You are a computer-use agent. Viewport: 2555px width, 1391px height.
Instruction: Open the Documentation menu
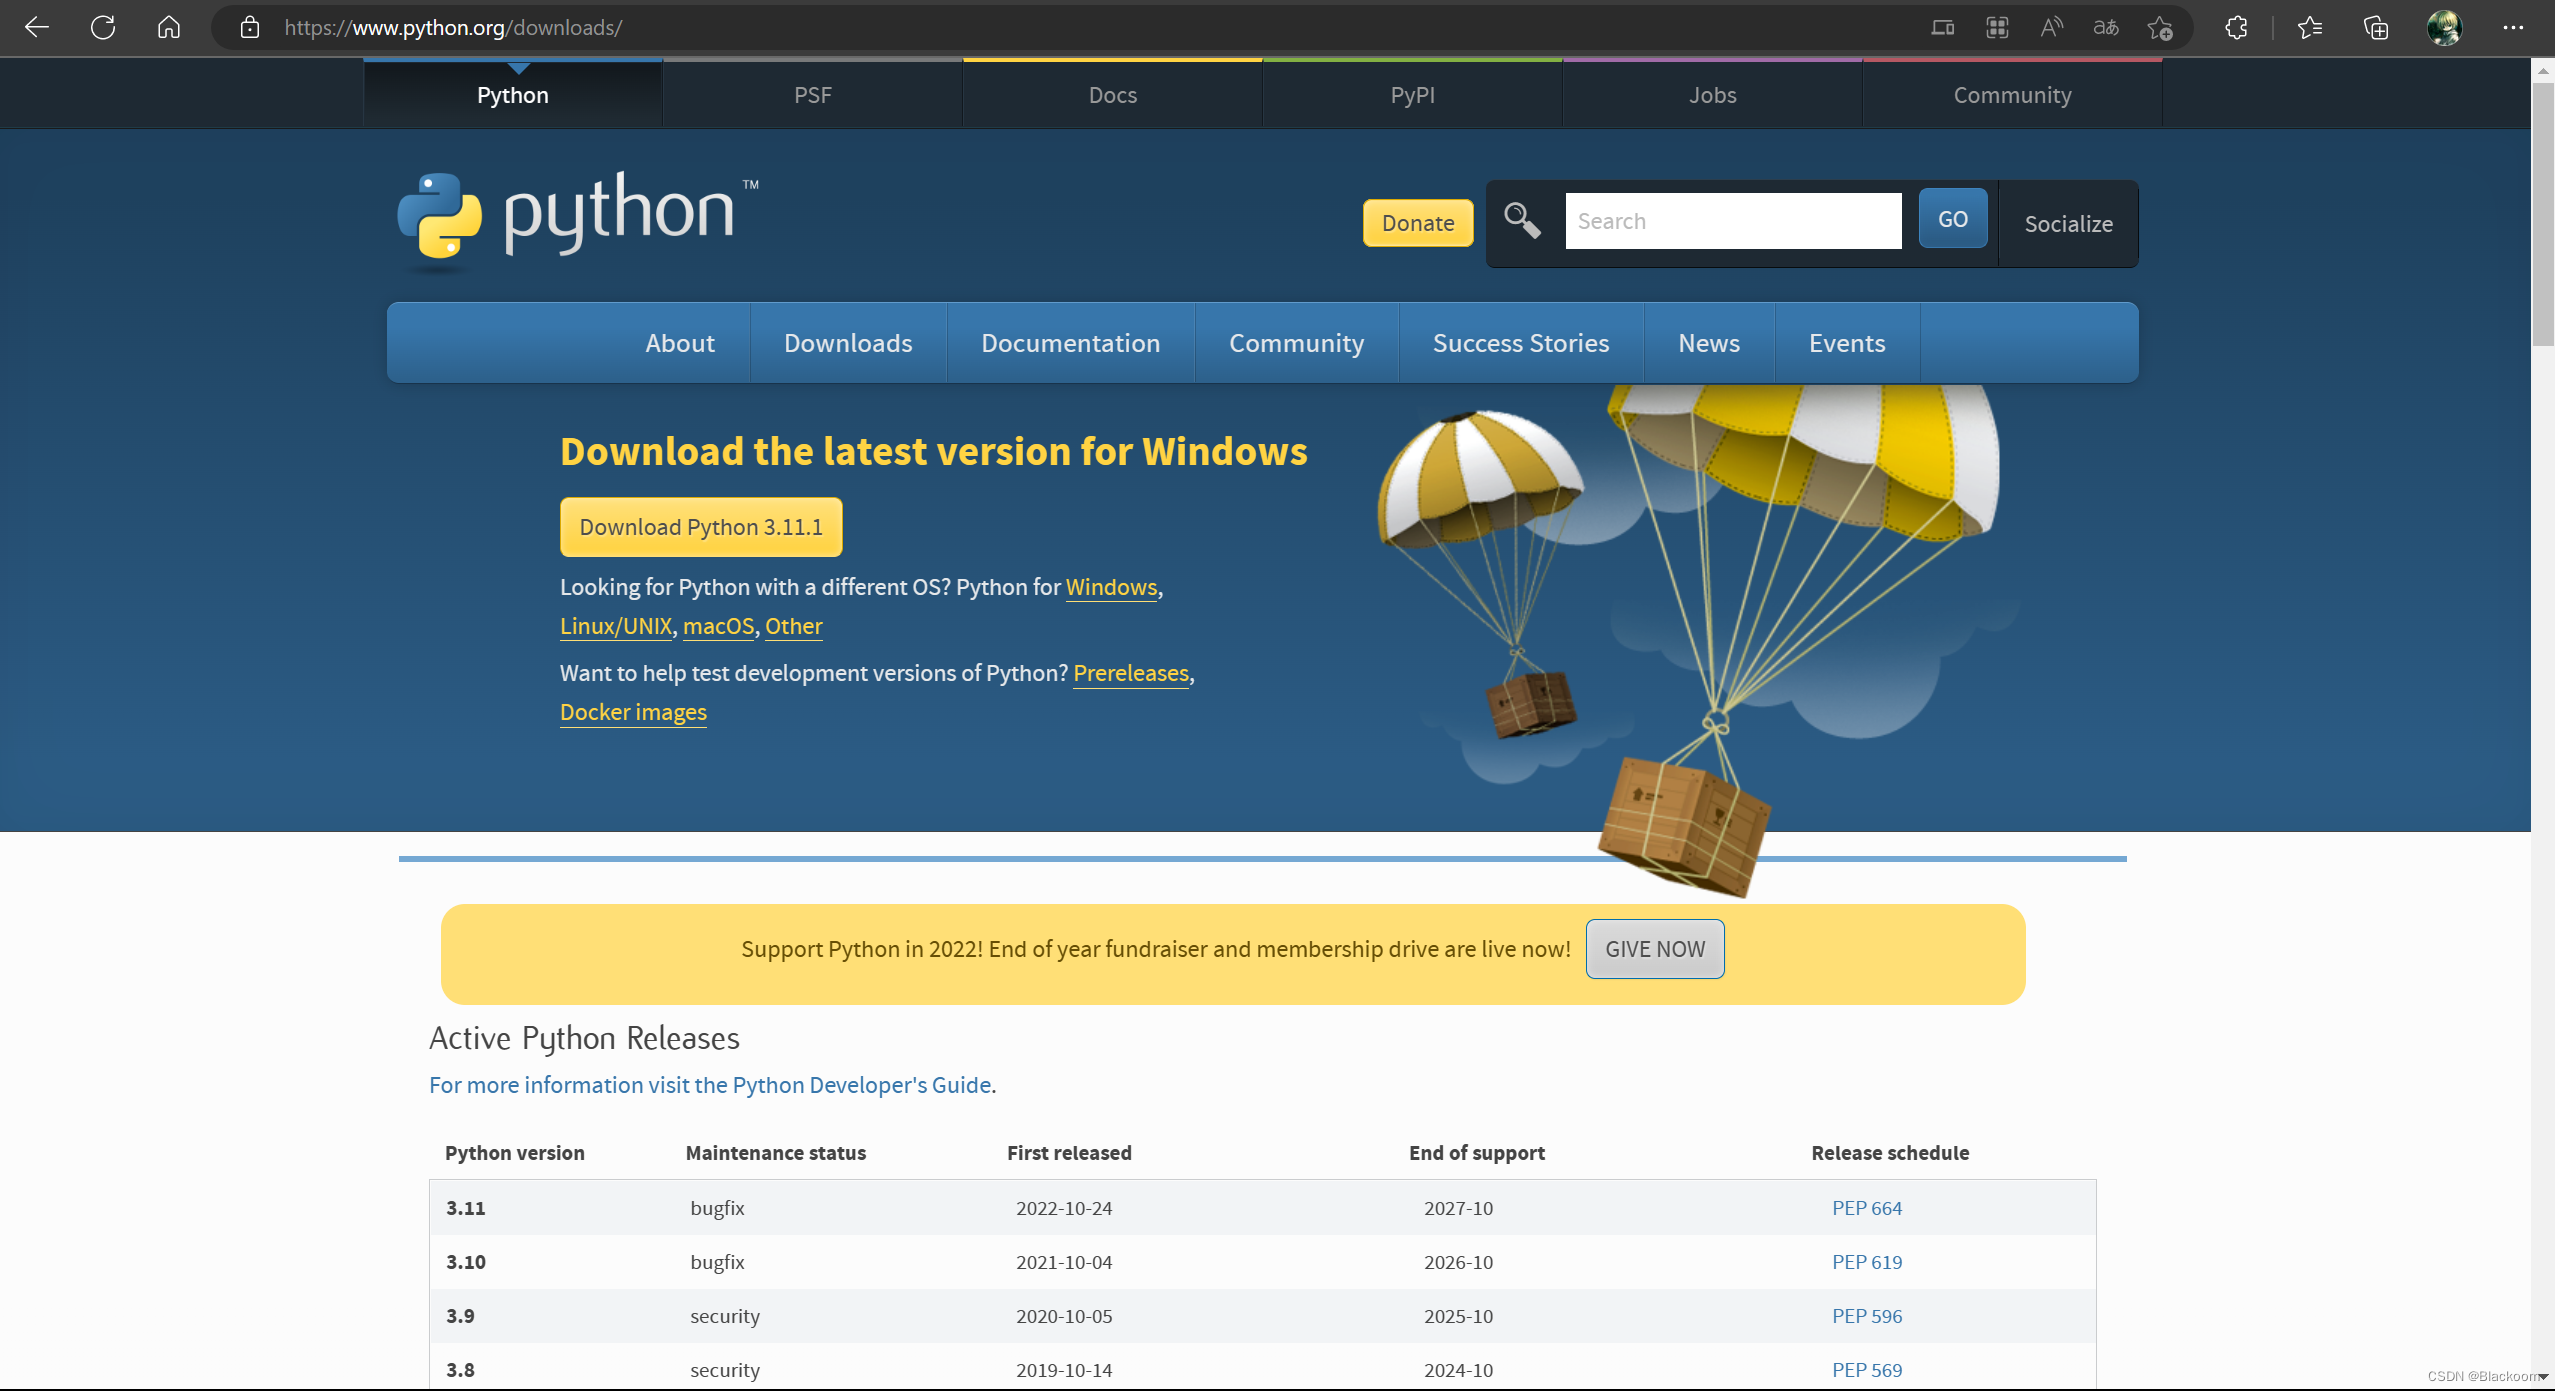(x=1071, y=343)
